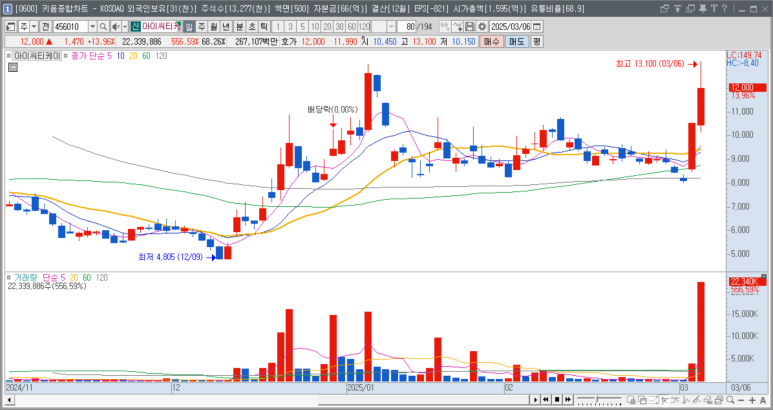Select the 30 interval button

click(x=340, y=27)
